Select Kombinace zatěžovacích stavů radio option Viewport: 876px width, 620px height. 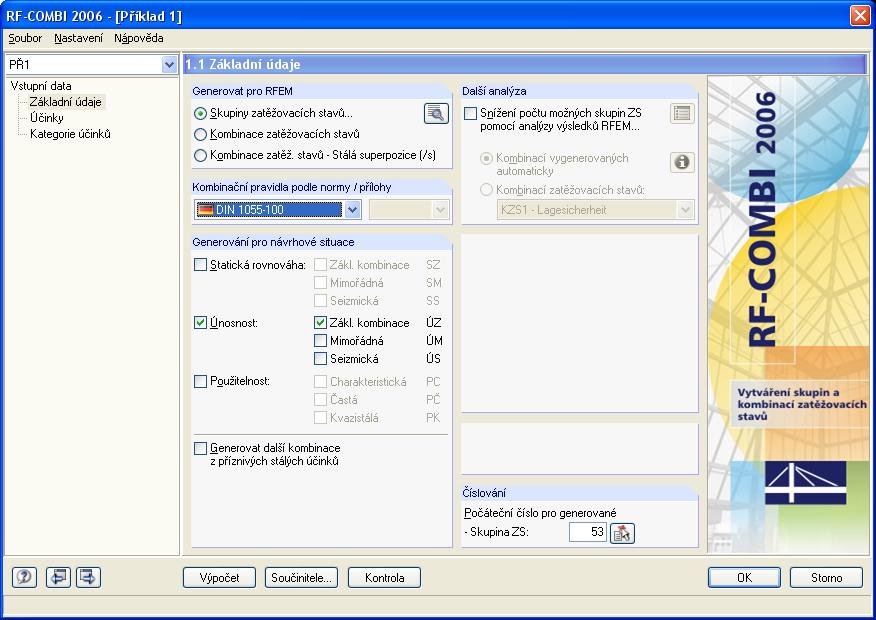tap(200, 135)
